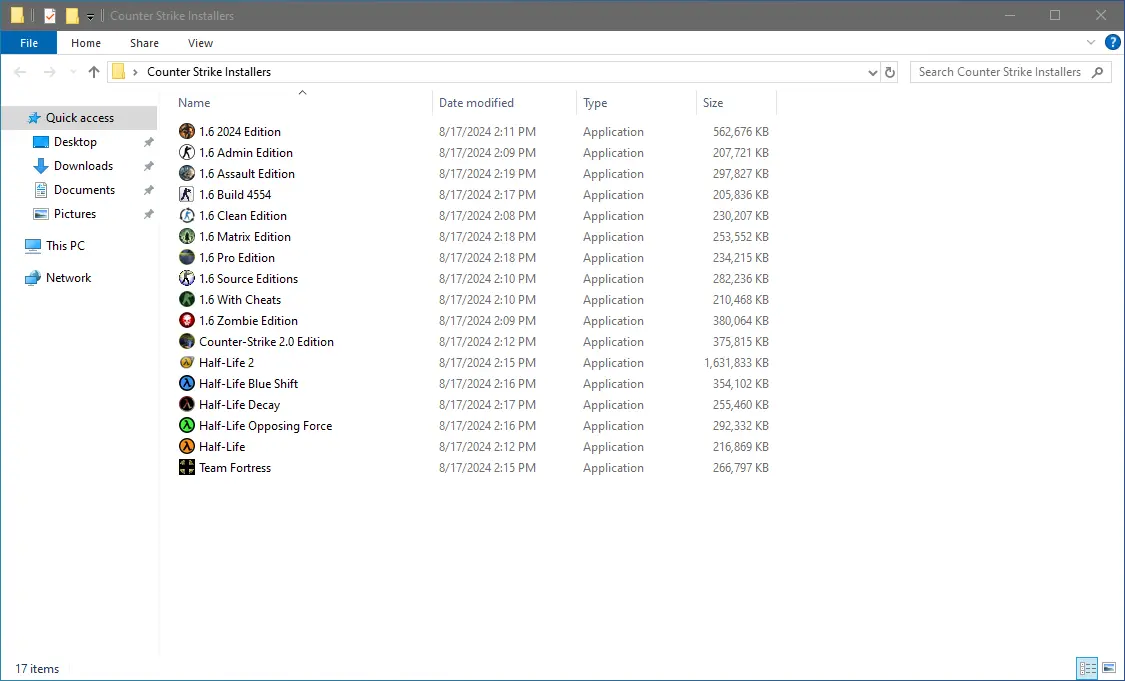Open recent locations dropdown arrow
Viewport: 1125px width, 681px height.
coord(72,72)
